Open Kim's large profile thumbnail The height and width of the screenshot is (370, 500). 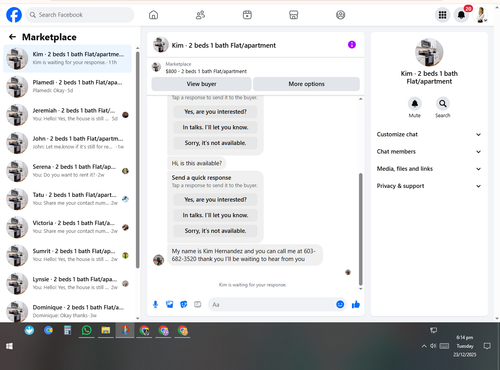point(429,53)
